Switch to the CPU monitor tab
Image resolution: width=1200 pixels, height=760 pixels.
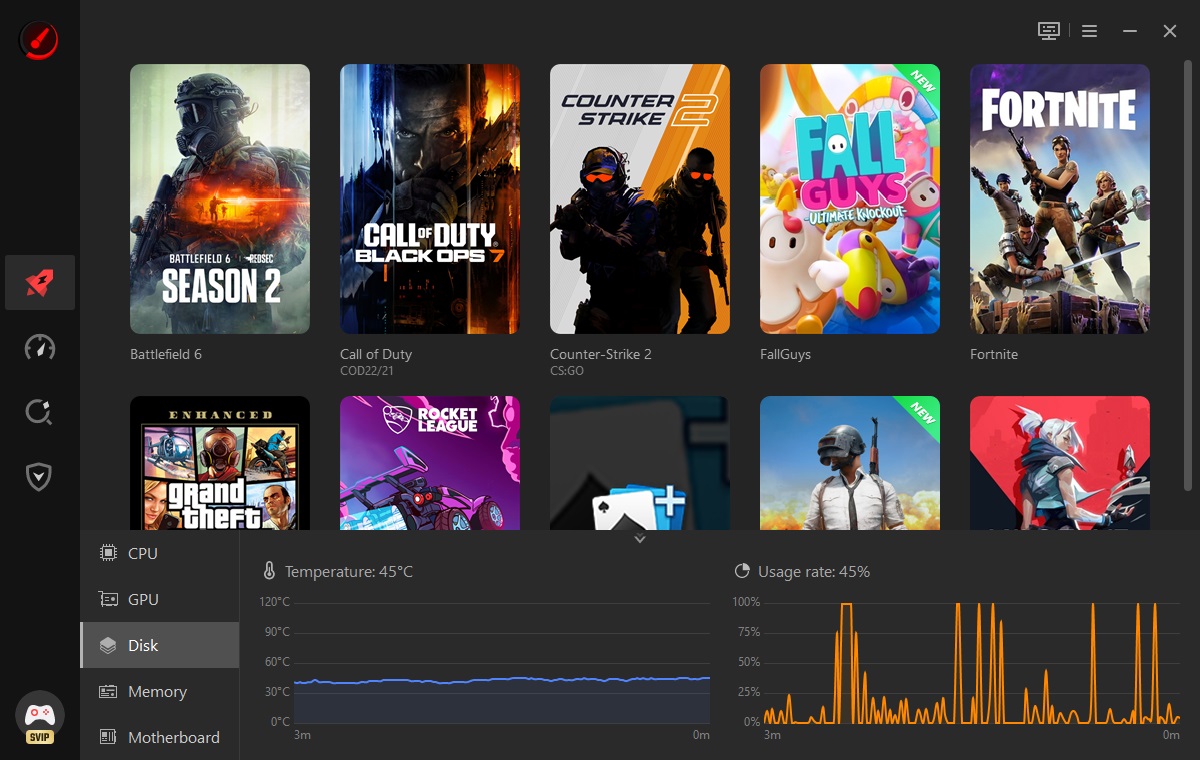coord(160,553)
